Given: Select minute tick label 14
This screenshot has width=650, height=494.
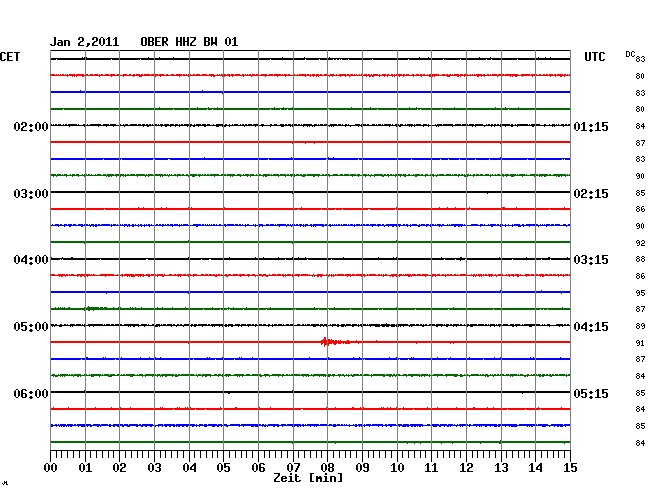Looking at the screenshot, I should (535, 468).
